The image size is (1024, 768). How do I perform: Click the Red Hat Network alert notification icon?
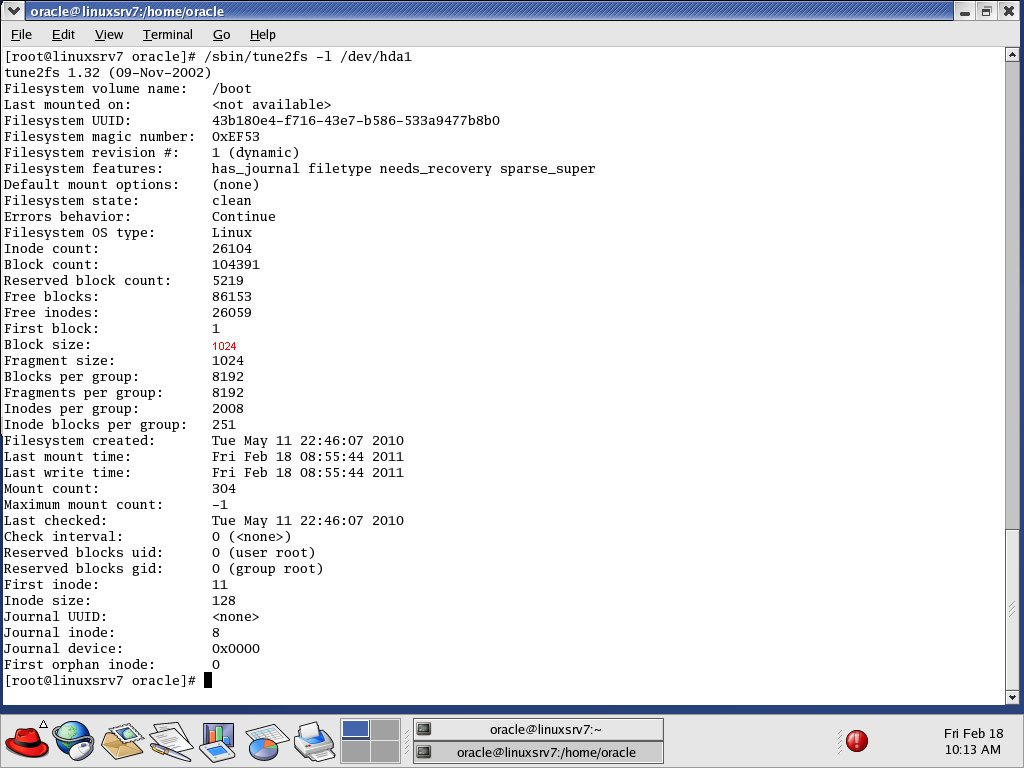[x=855, y=740]
